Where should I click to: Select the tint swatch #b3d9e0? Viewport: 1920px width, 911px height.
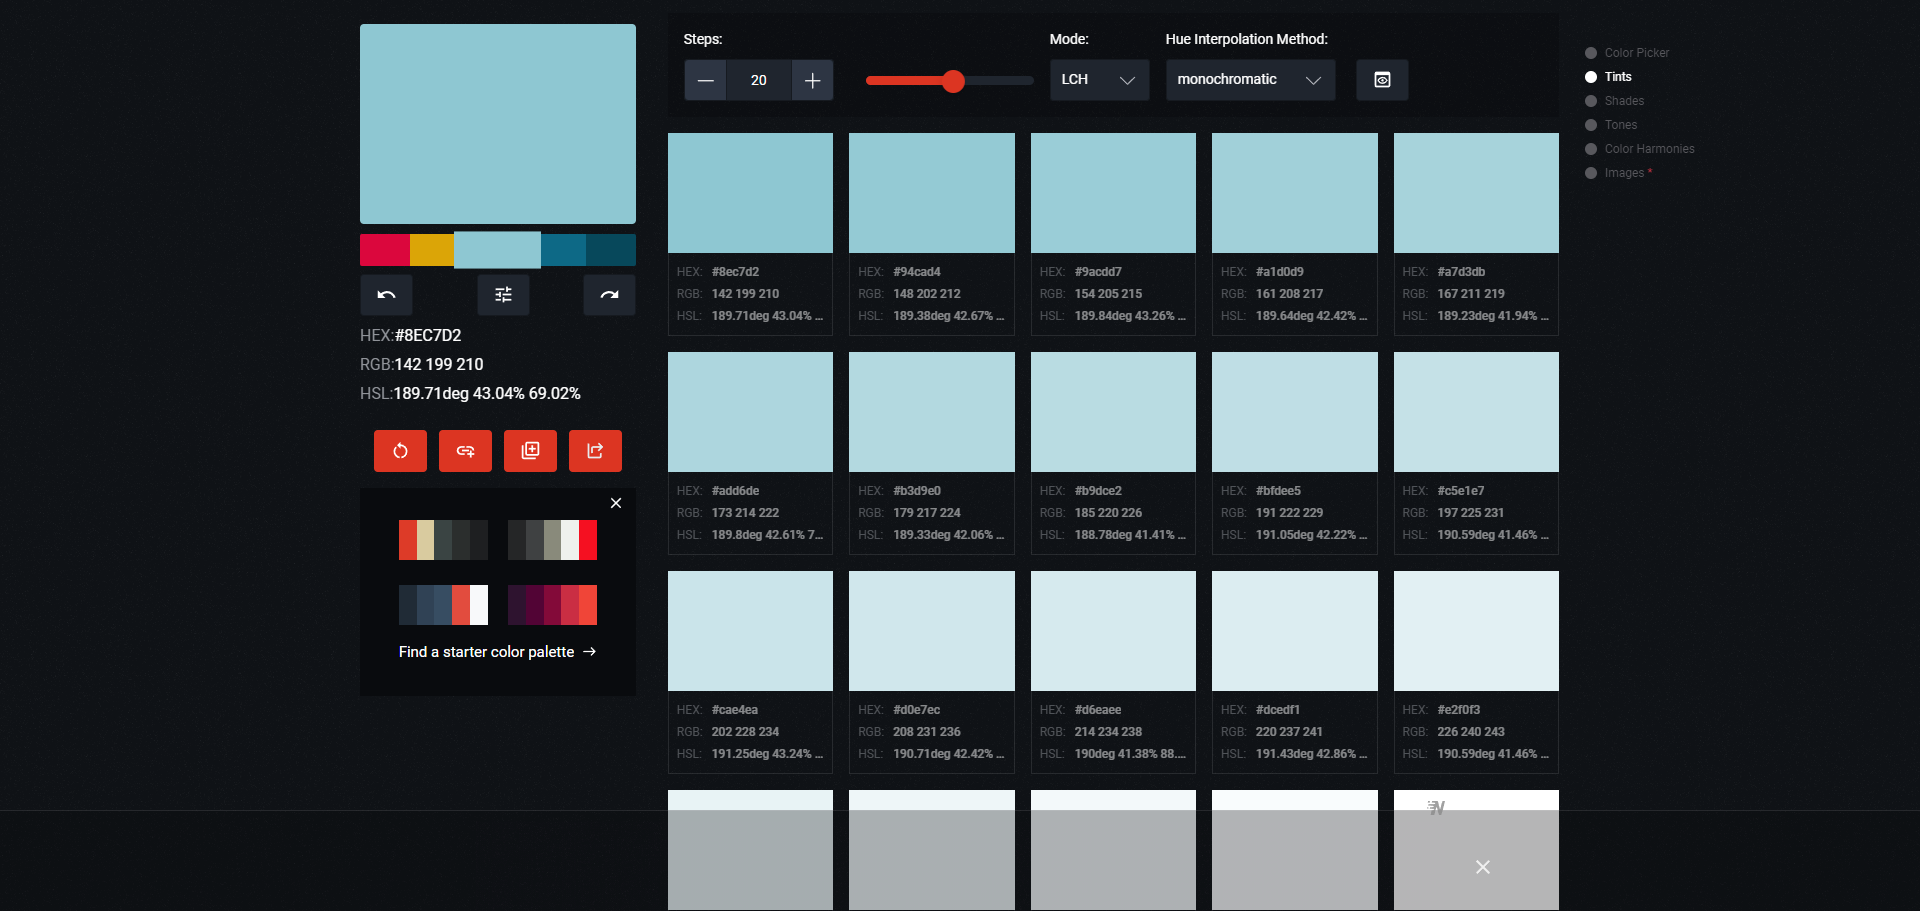click(x=932, y=412)
